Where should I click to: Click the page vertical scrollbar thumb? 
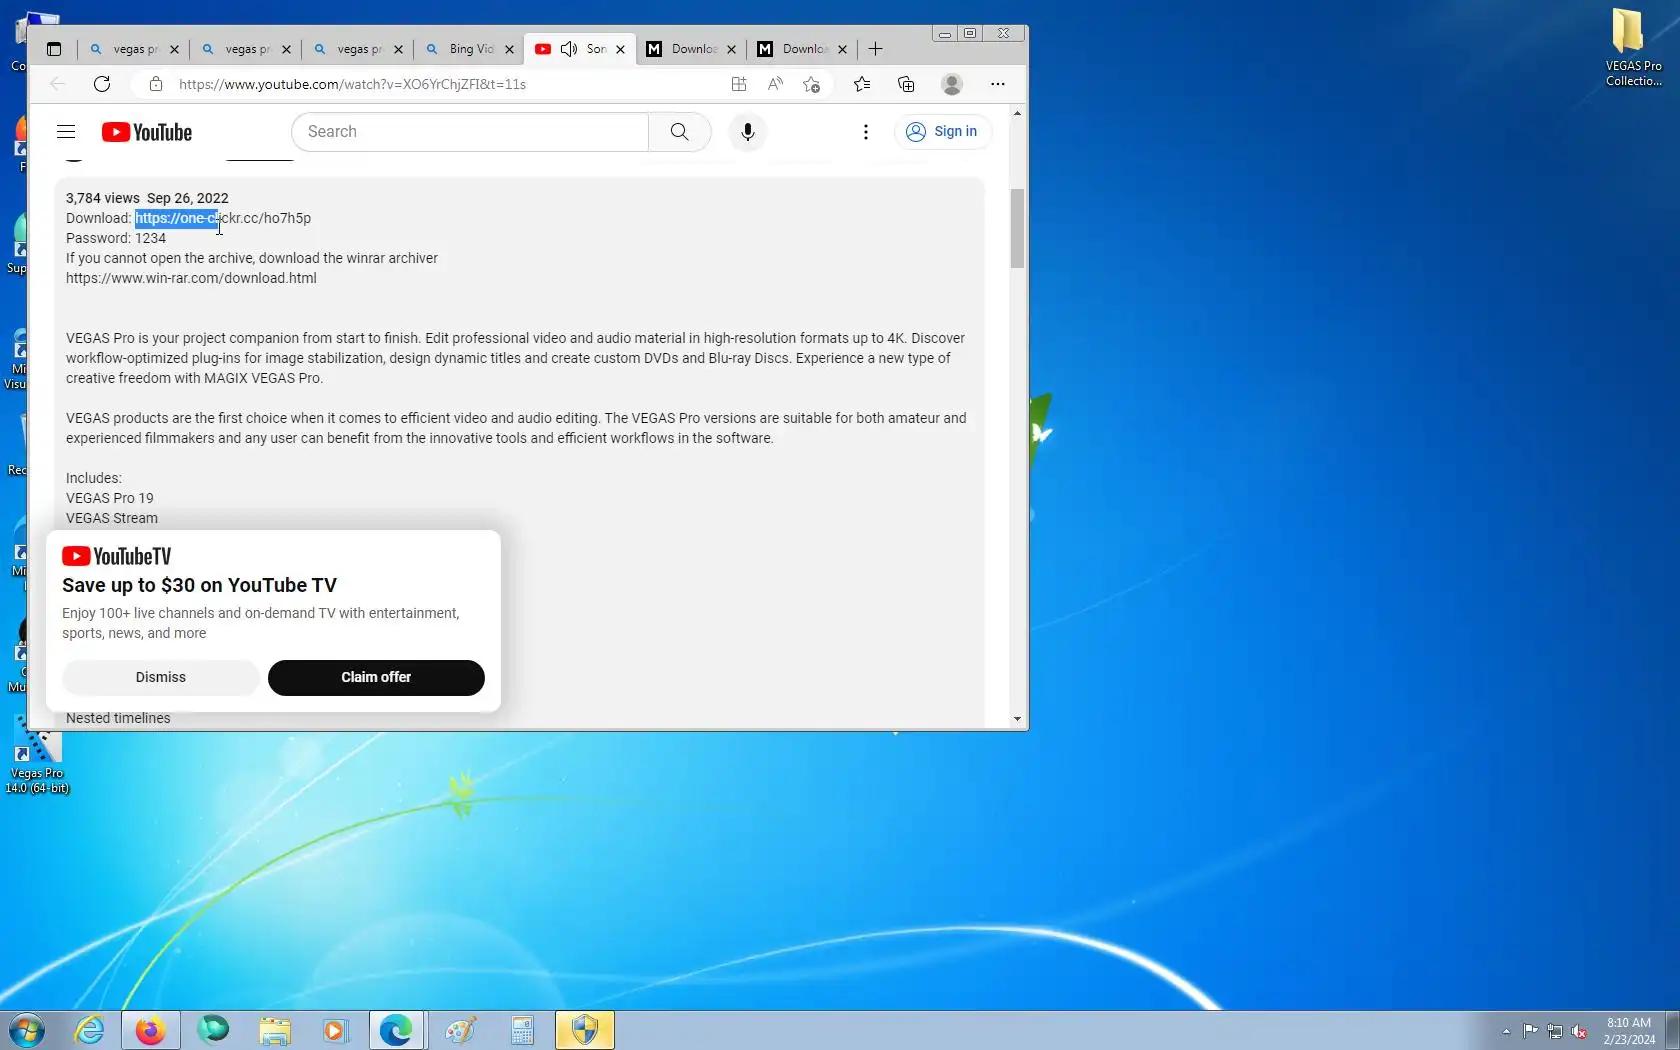1017,228
